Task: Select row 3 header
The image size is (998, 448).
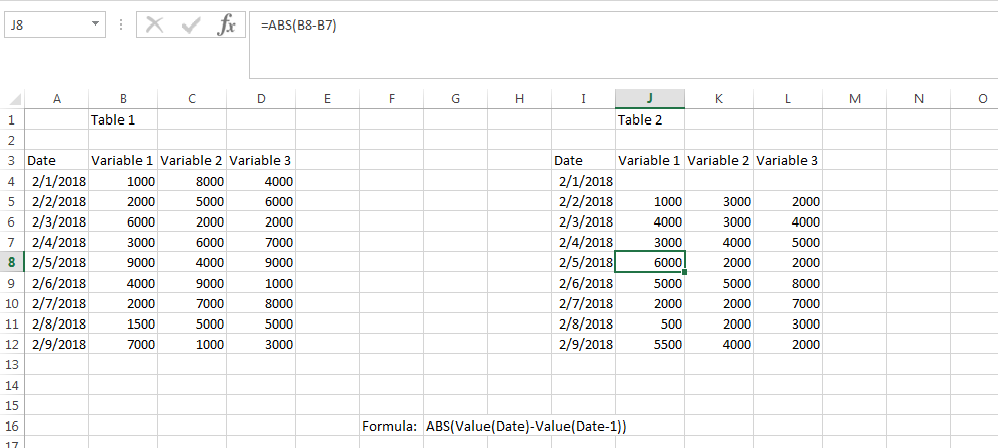Action: [12, 160]
